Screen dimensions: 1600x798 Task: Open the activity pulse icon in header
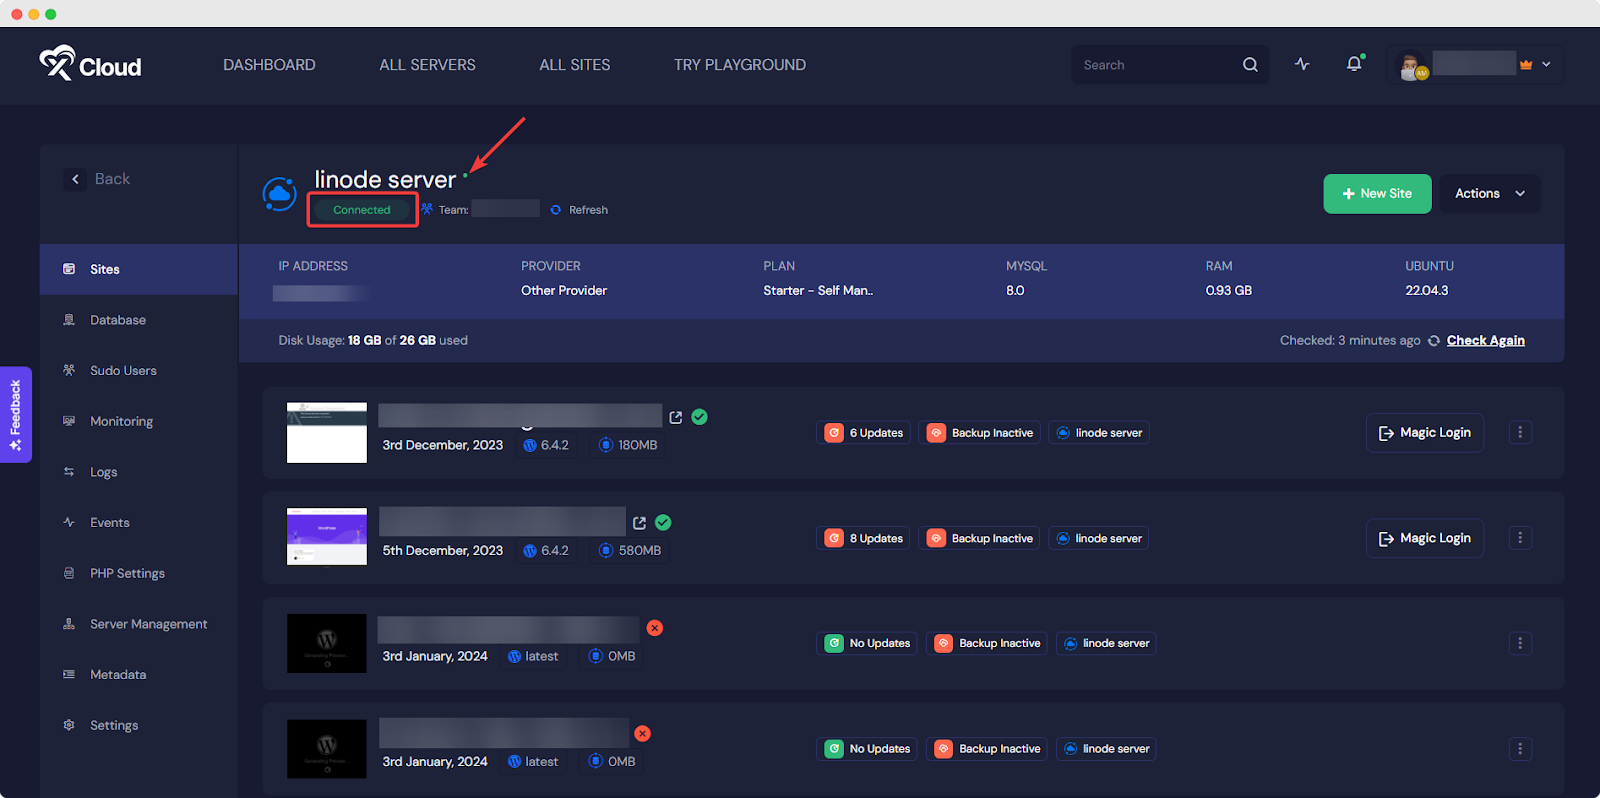pos(1302,64)
